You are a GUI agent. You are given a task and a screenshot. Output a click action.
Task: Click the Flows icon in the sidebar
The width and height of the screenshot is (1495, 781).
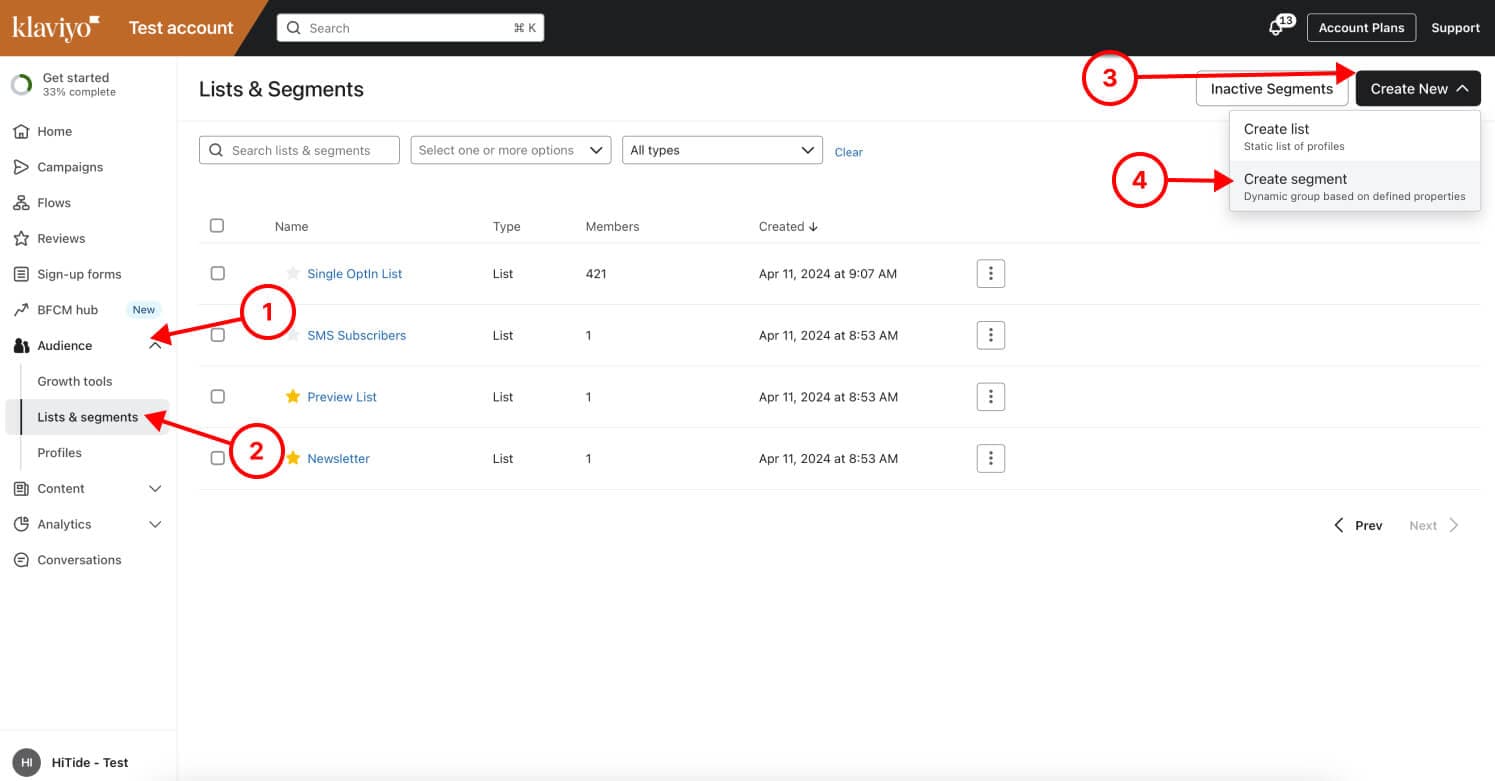[21, 203]
